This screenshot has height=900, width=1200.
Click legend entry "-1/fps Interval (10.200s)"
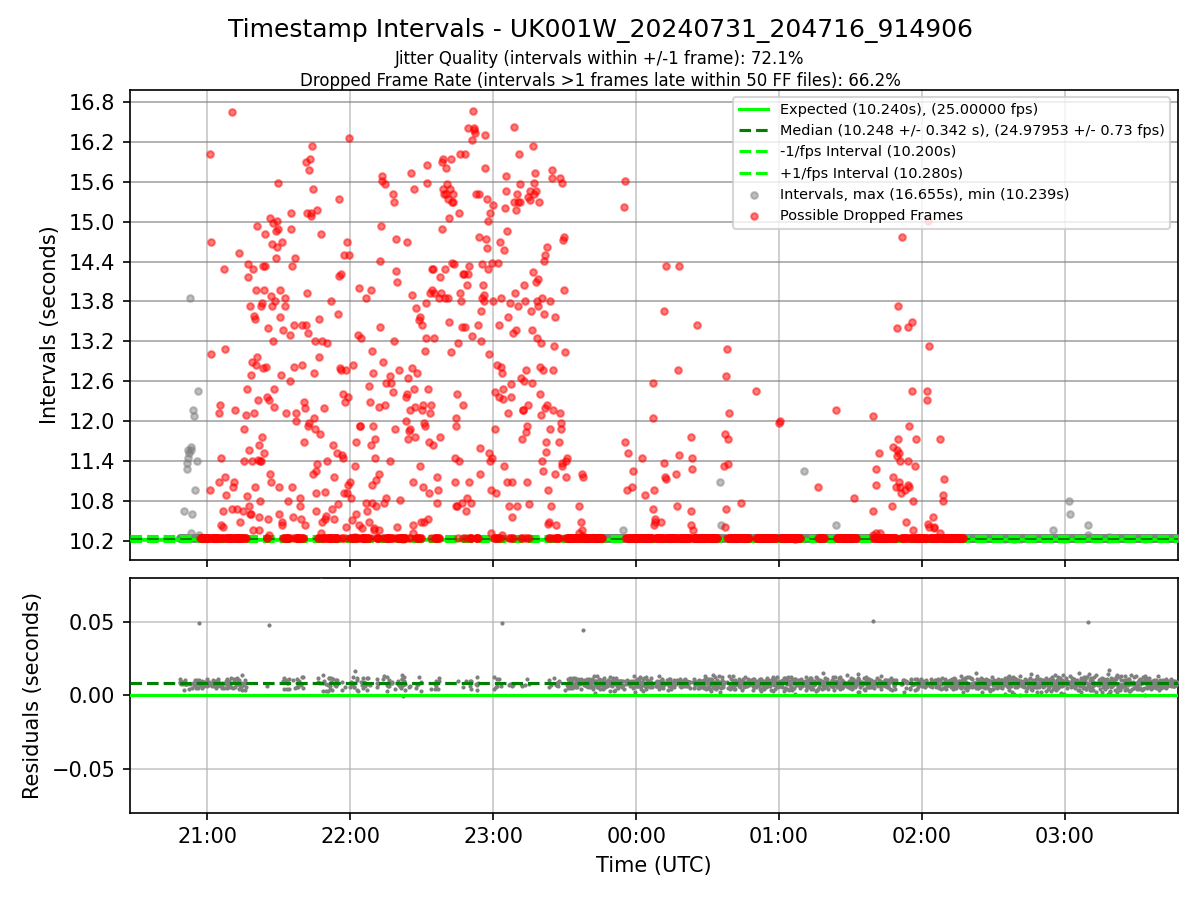coord(866,151)
